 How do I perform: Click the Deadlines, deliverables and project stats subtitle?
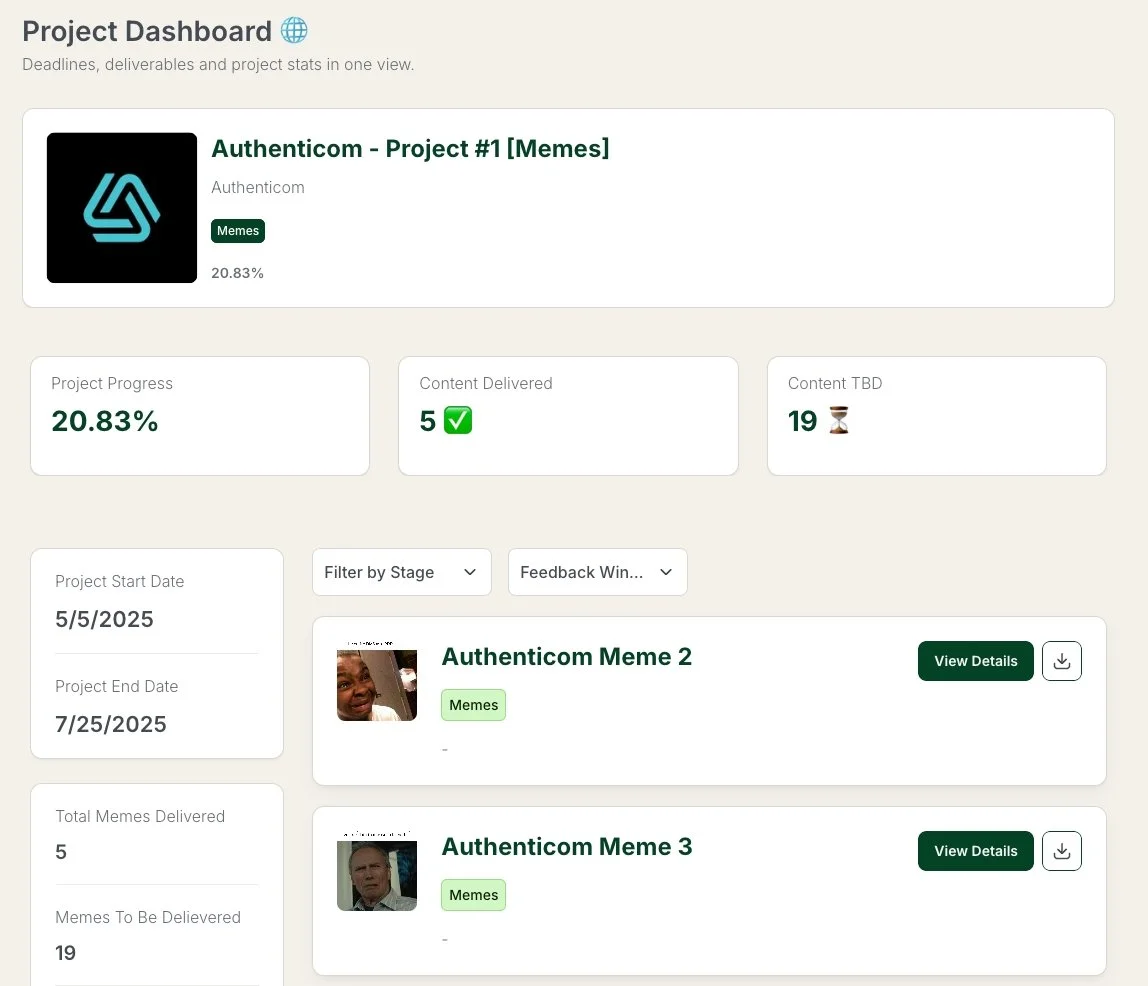(218, 64)
